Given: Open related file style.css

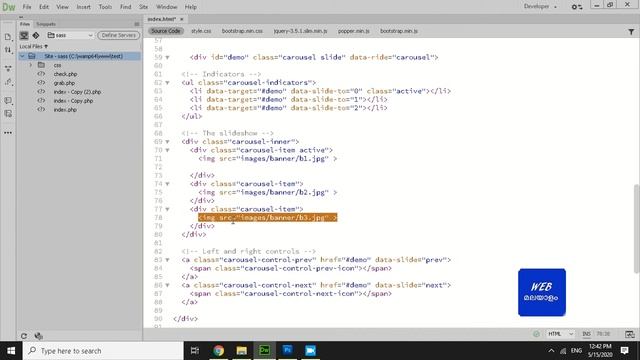Looking at the screenshot, I should pos(201,31).
